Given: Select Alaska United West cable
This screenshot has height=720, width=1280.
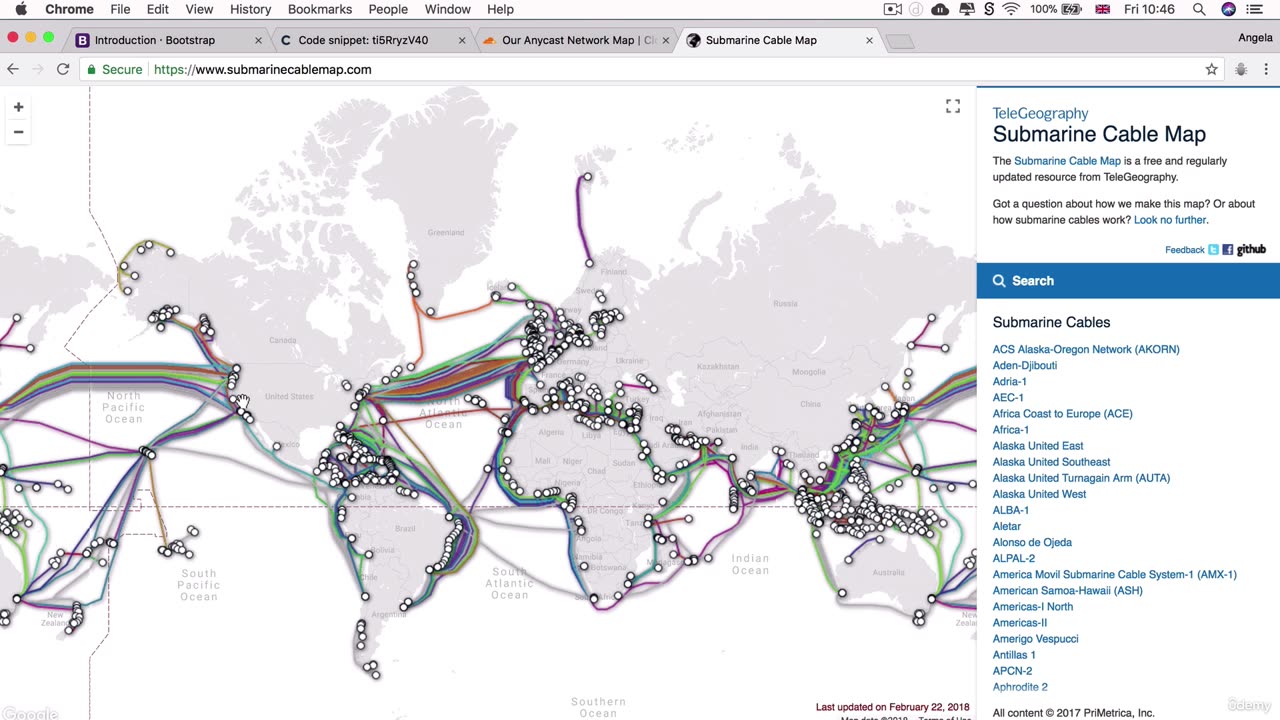Looking at the screenshot, I should (x=1039, y=494).
